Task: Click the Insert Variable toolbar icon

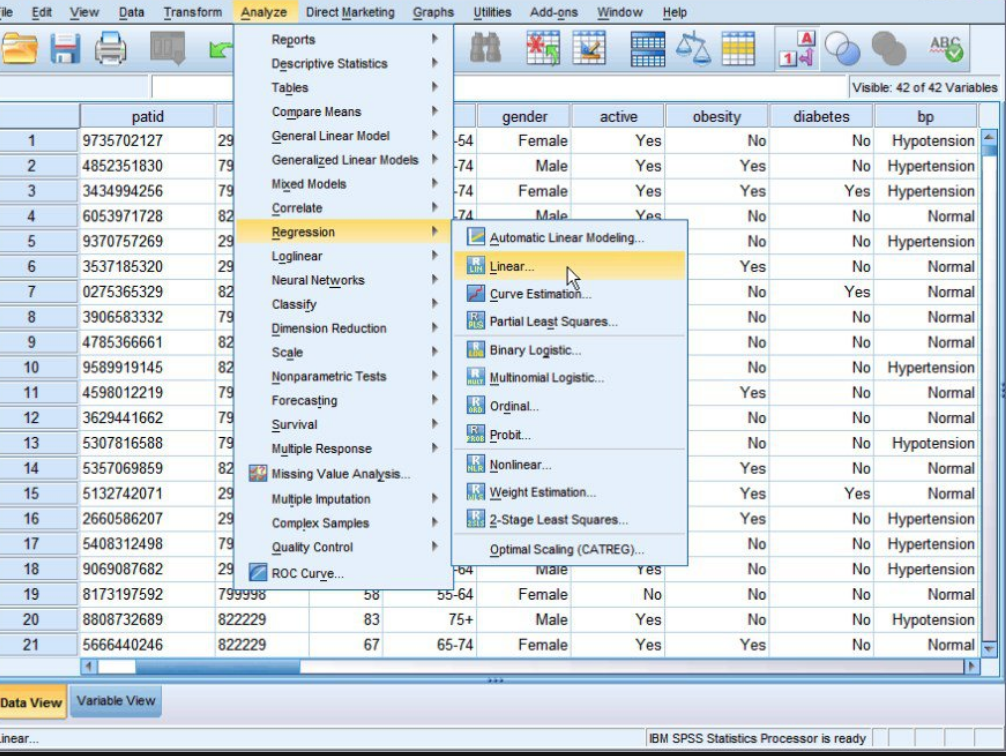Action: pos(589,49)
